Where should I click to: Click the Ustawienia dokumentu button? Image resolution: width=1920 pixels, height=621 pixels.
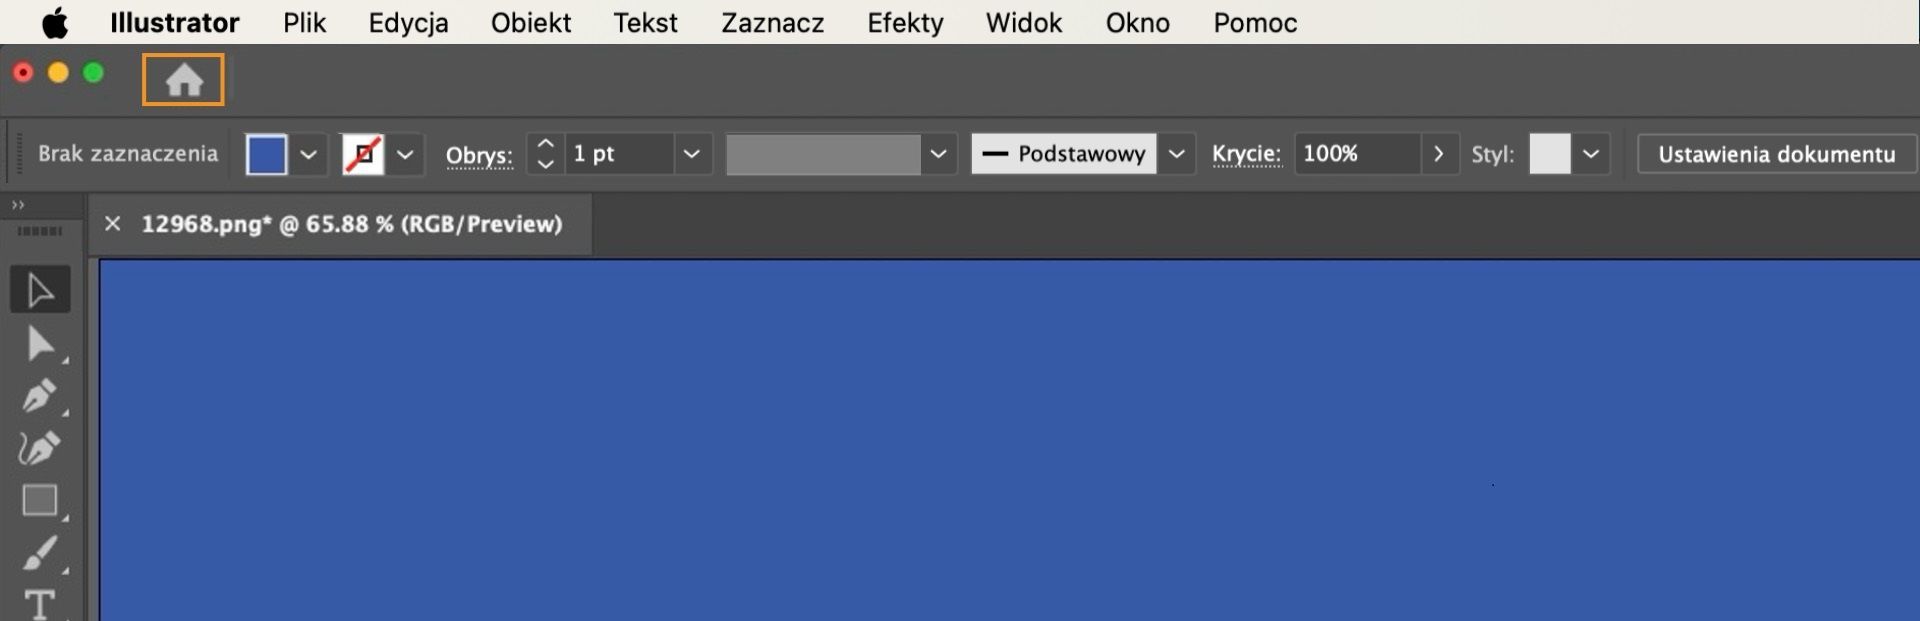coord(1776,154)
